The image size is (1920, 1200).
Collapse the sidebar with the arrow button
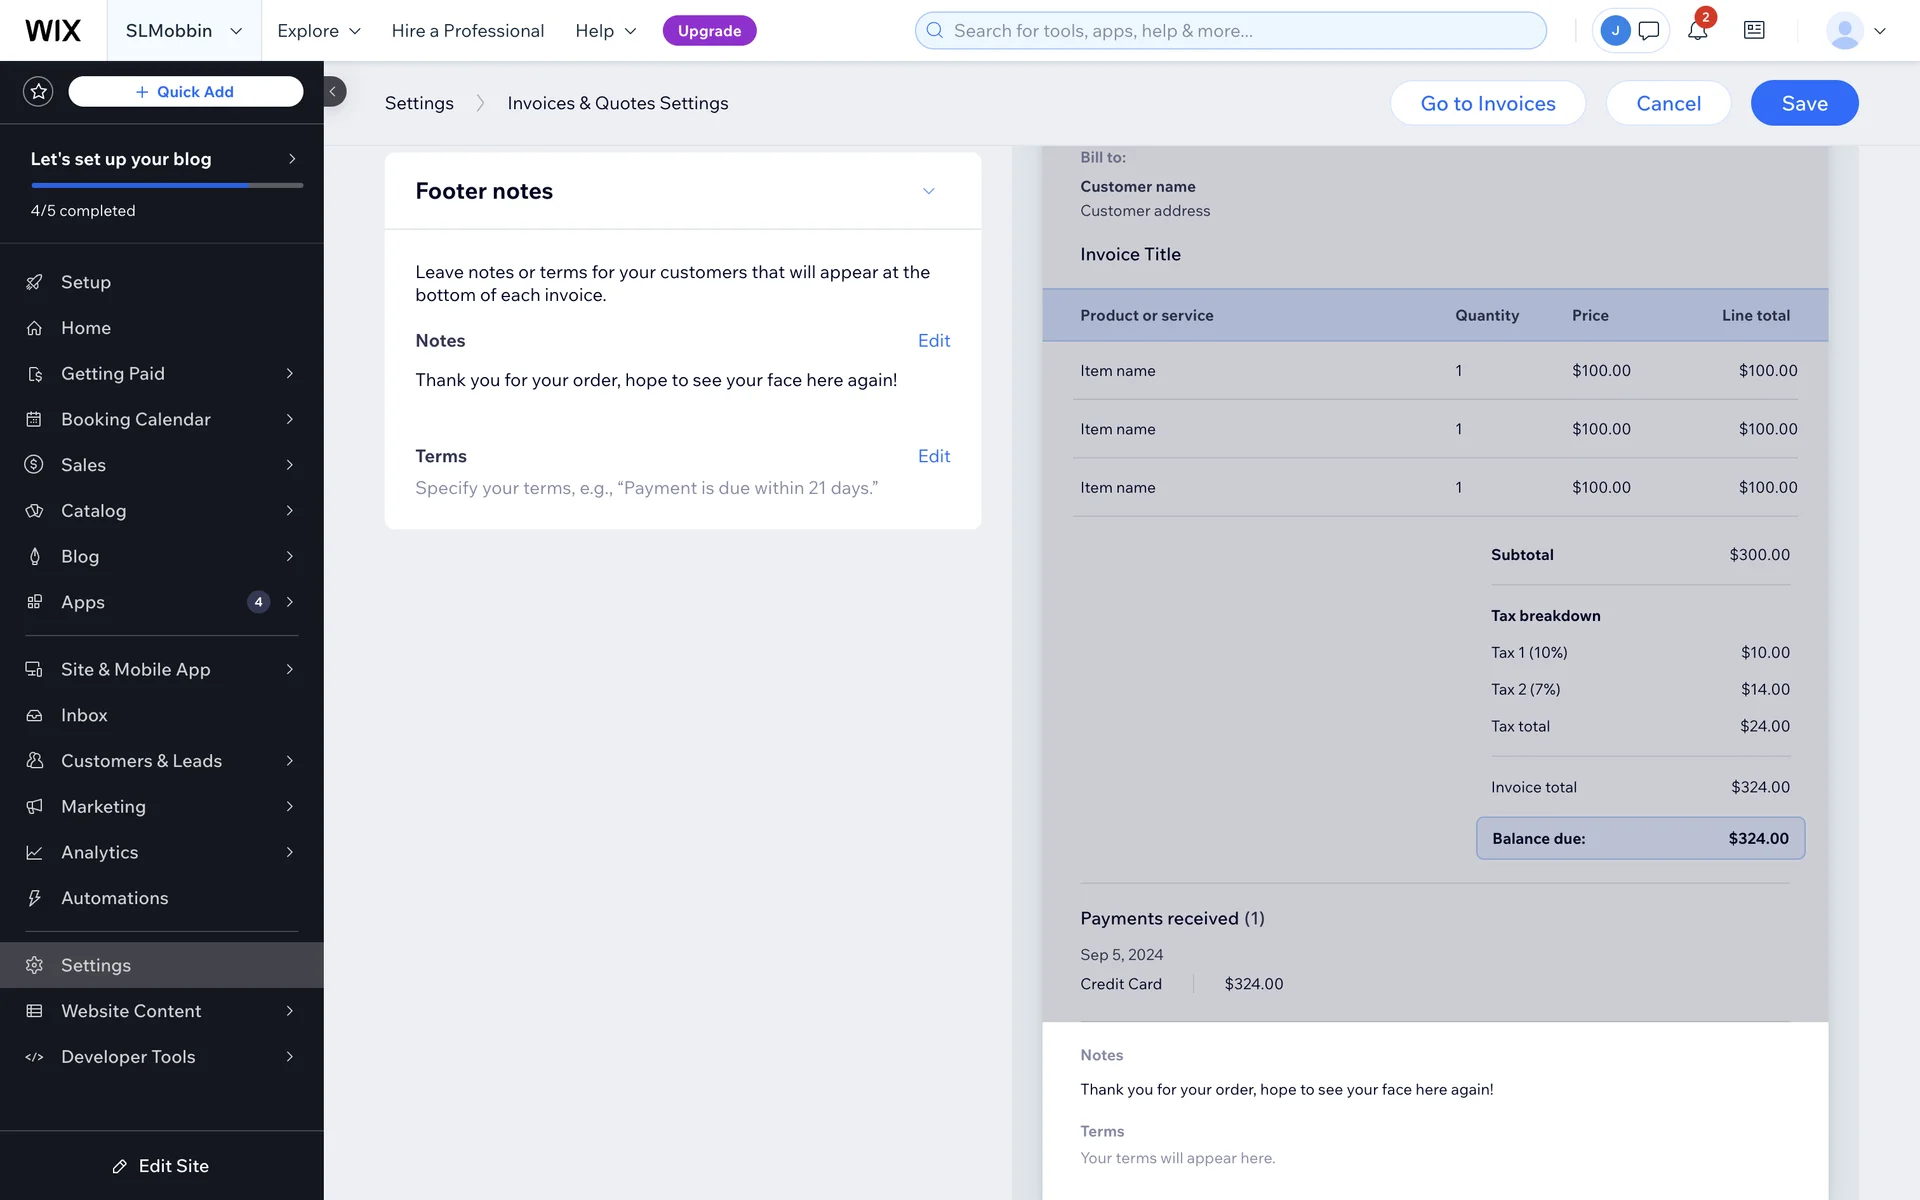(x=333, y=91)
